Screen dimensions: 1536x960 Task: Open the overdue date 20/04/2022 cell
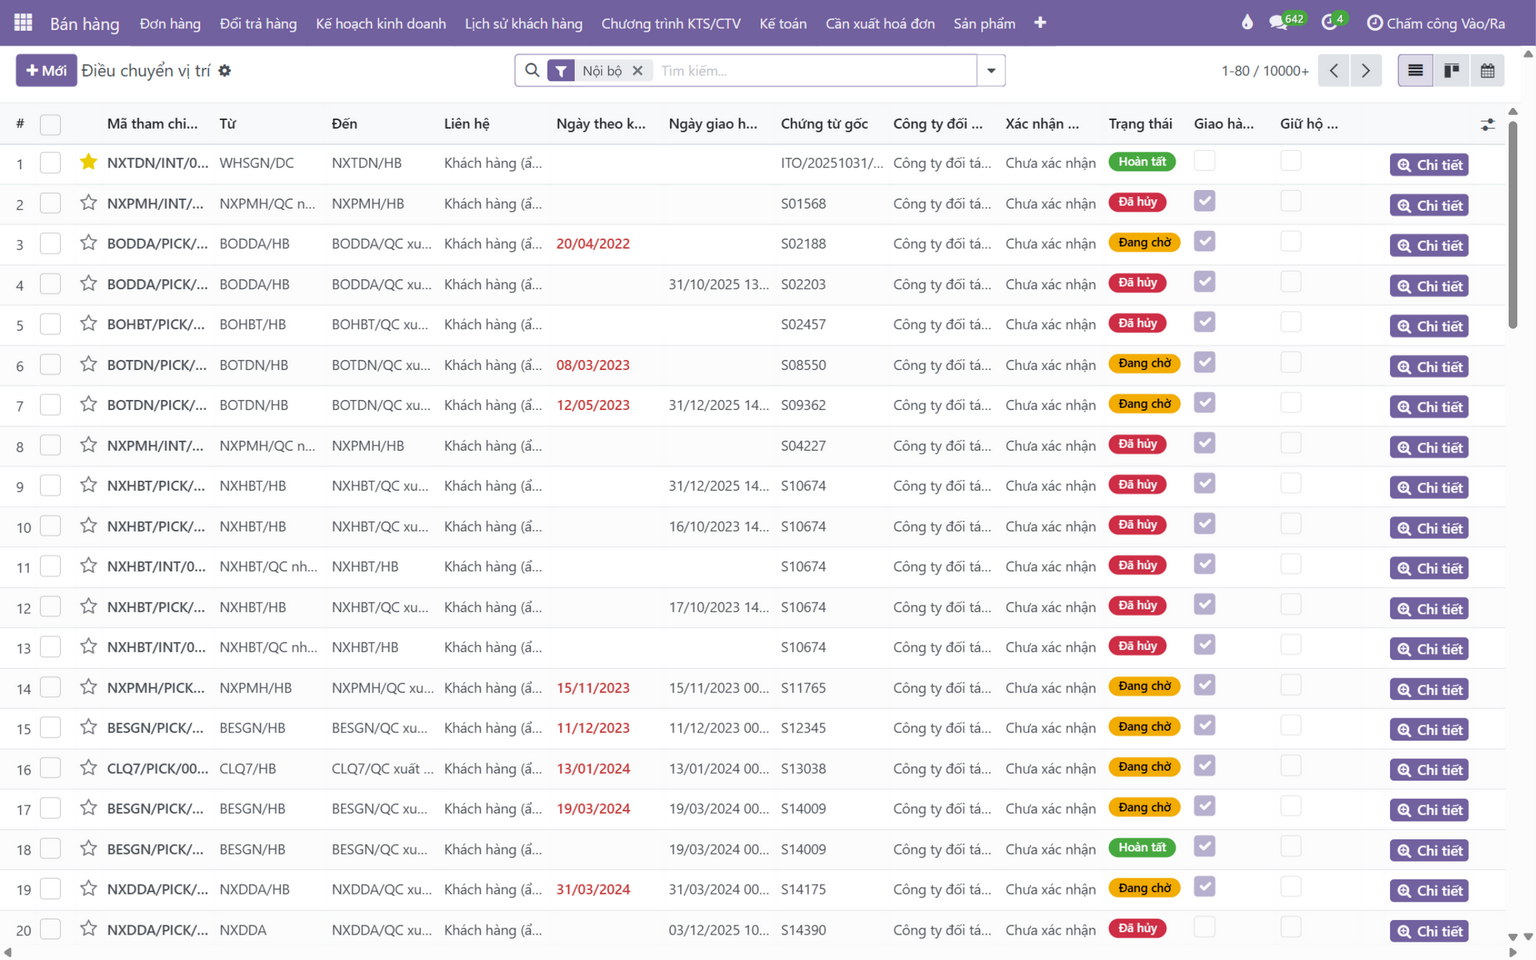[593, 244]
